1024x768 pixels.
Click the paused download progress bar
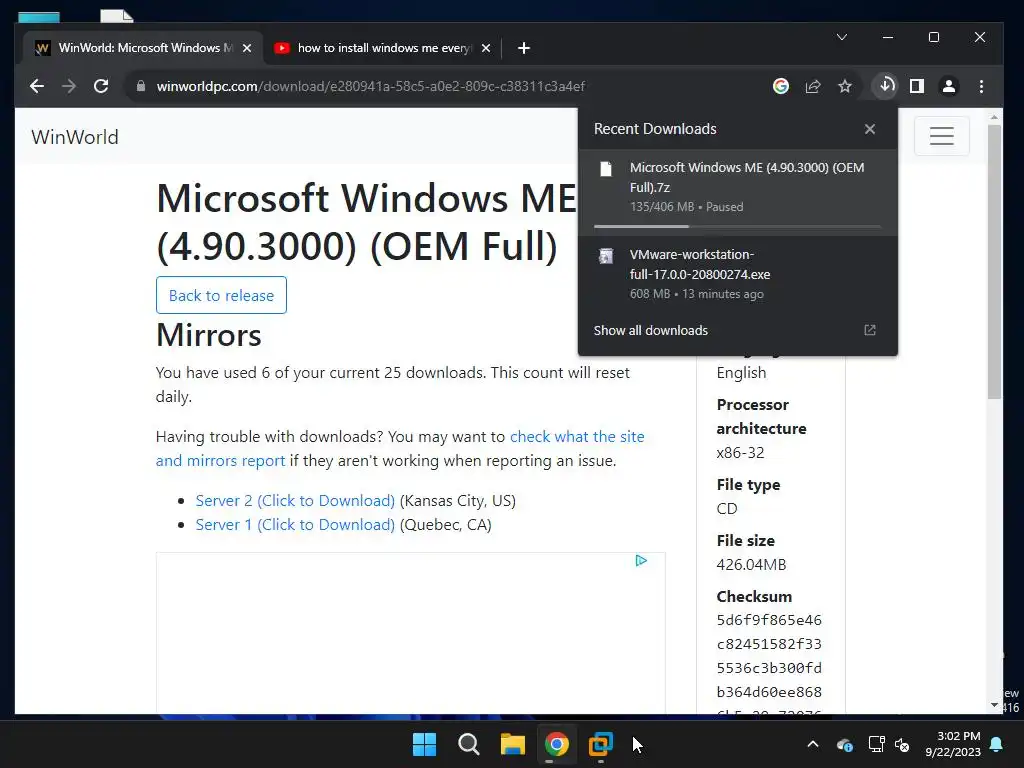pos(737,226)
